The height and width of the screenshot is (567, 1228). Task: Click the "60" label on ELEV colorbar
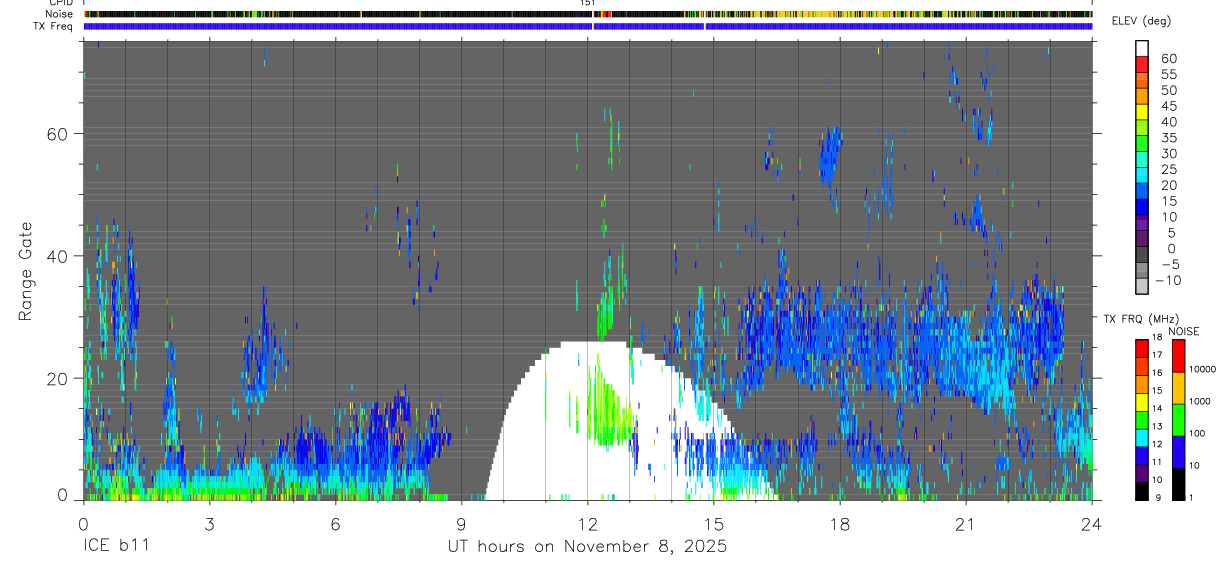pos(1167,59)
